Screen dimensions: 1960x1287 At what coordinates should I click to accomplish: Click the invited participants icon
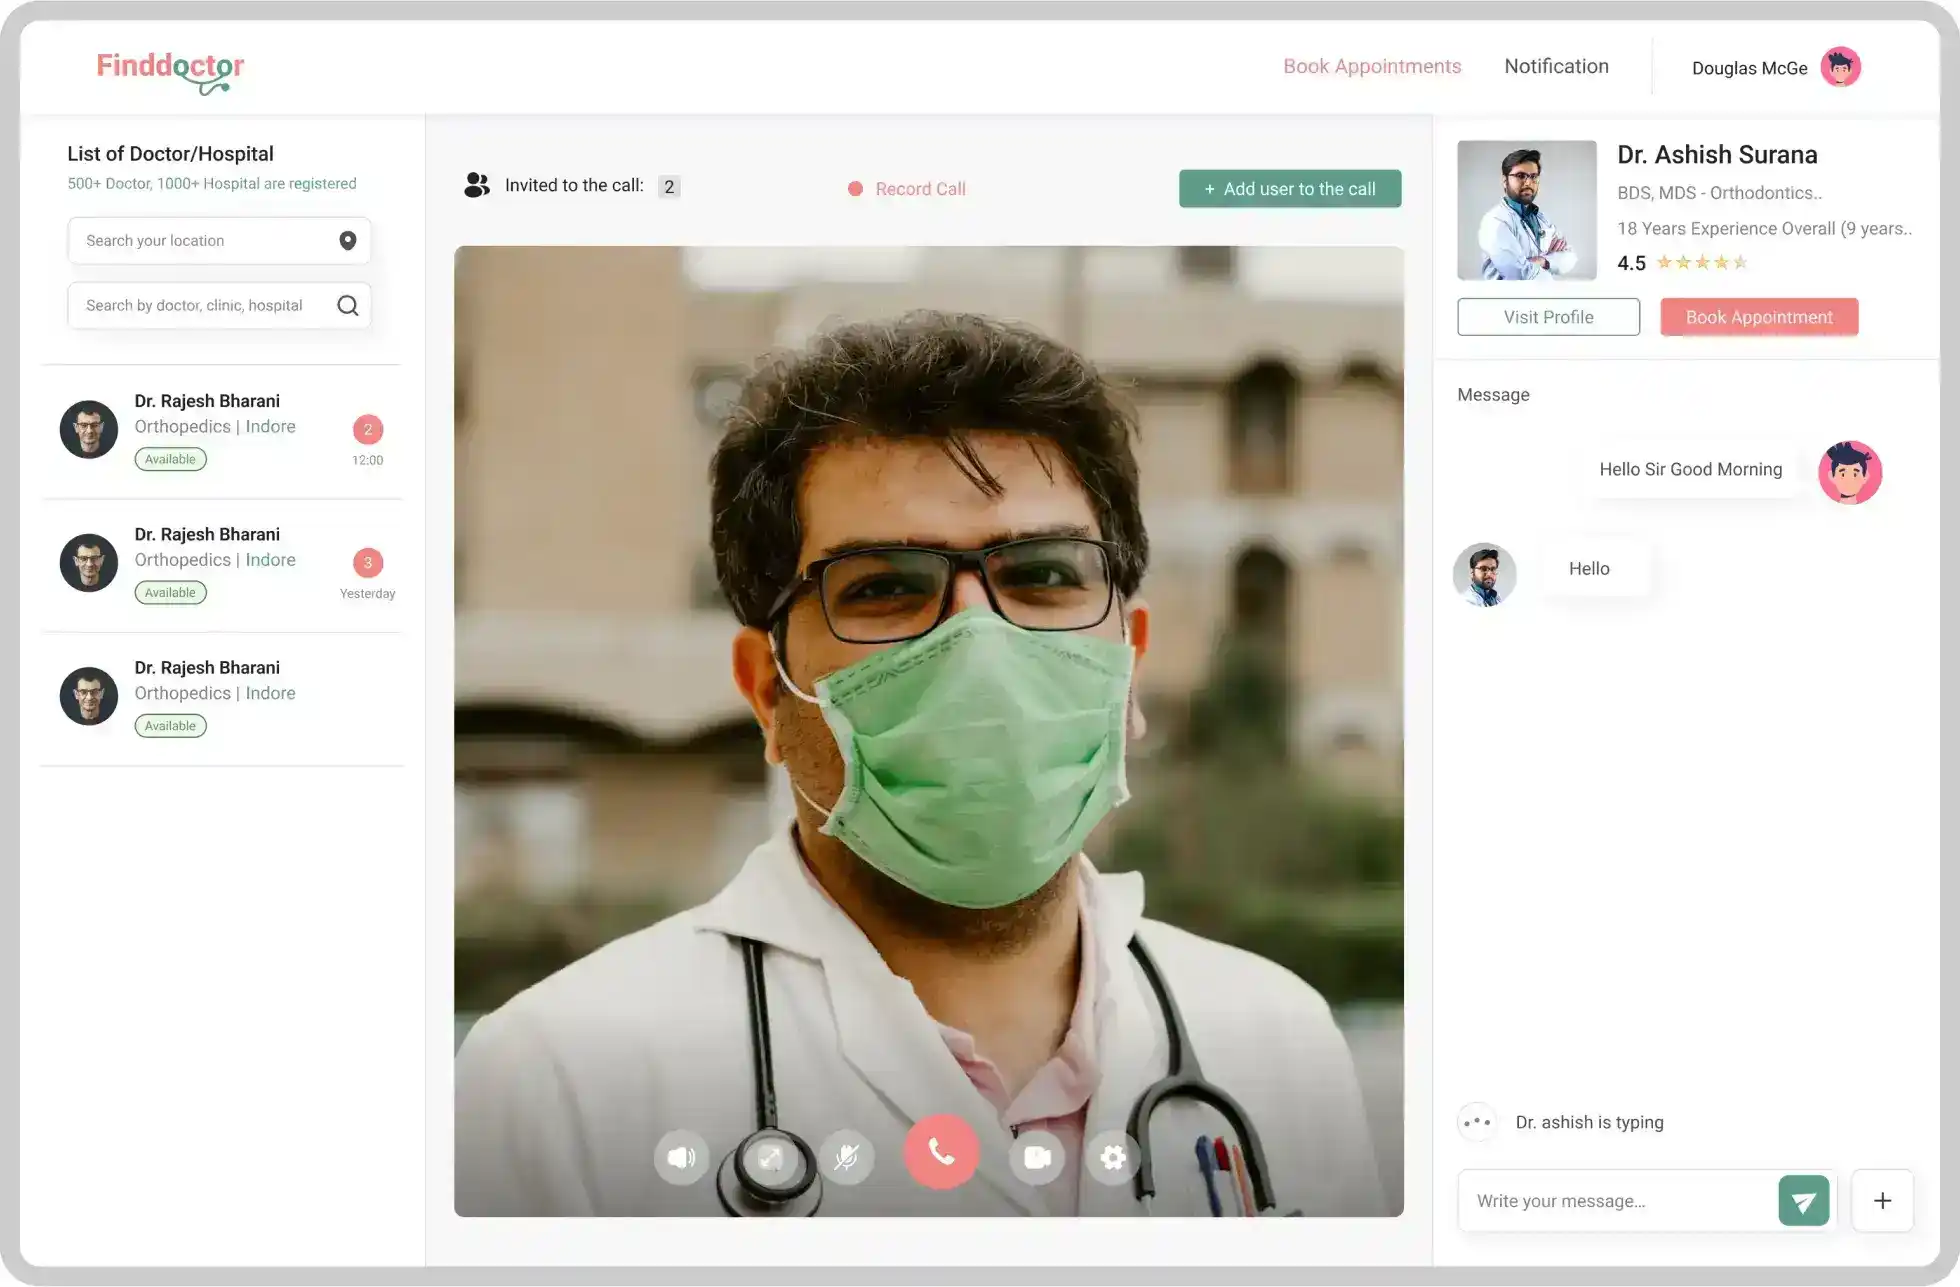click(477, 185)
